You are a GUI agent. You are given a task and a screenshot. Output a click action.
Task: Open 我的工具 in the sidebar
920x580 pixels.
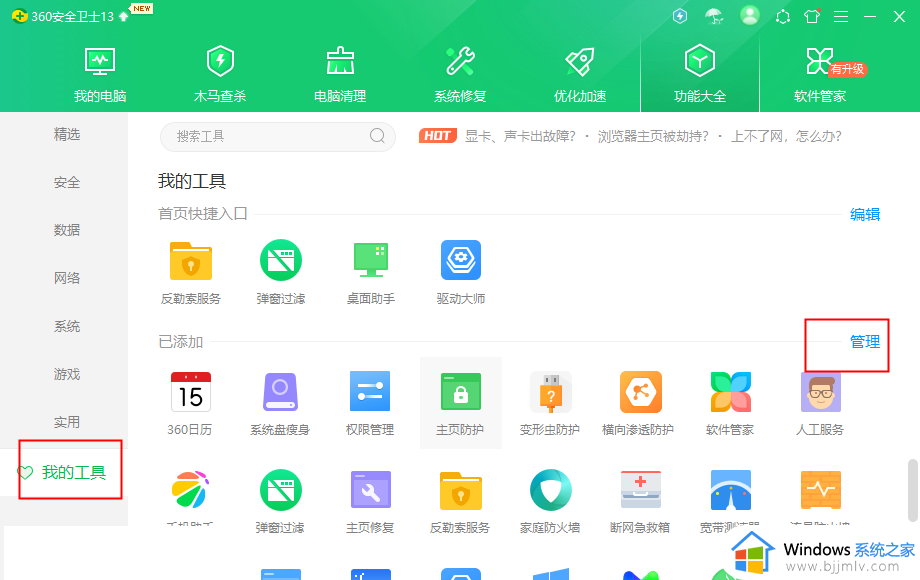coord(63,472)
